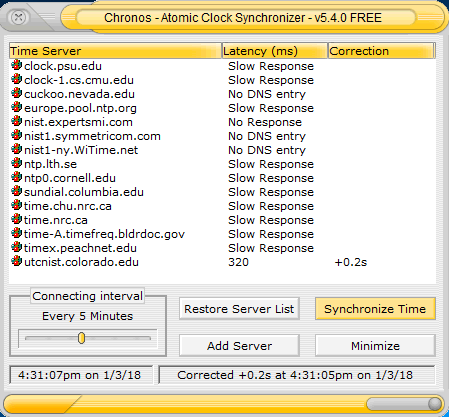Click the utcnist.colorado.edu server icon
The width and height of the screenshot is (449, 417).
point(16,261)
